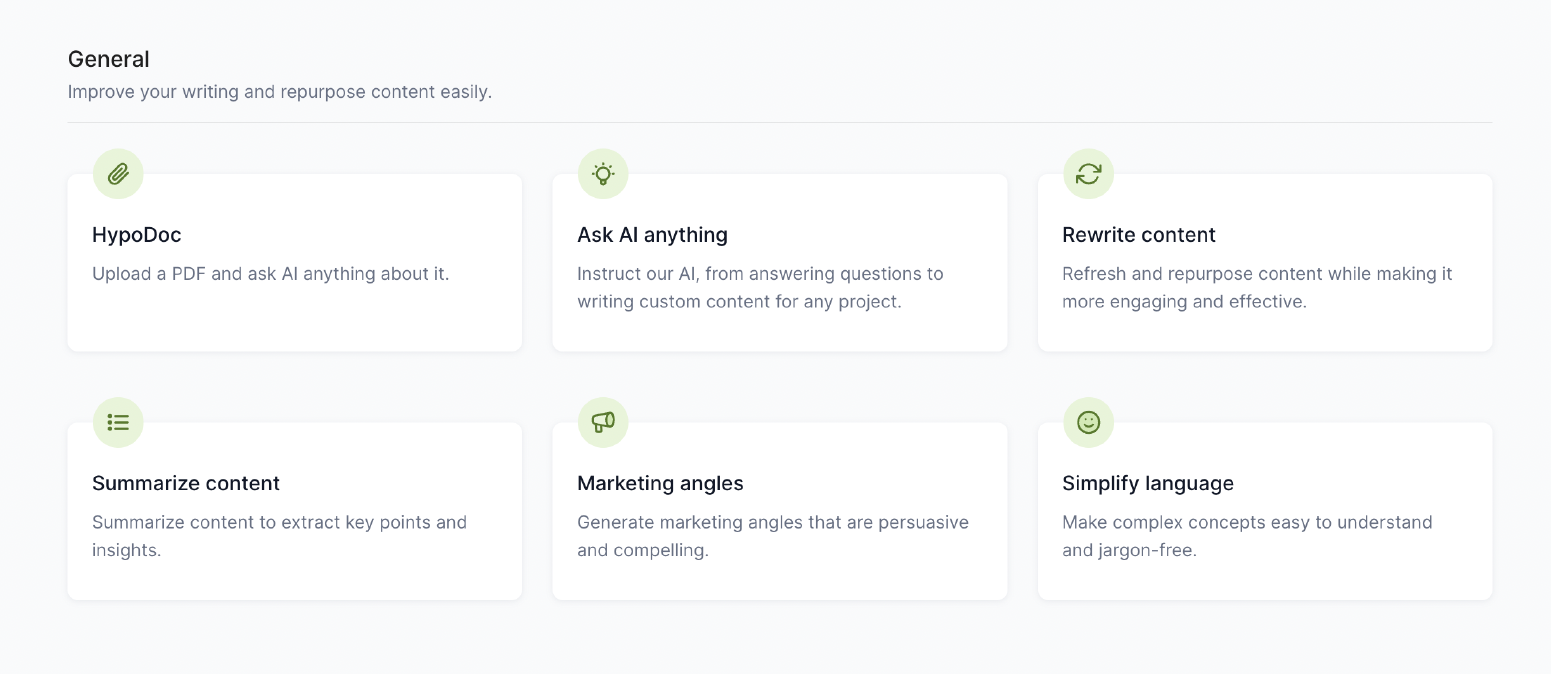Open the Simplify language title
The width and height of the screenshot is (1551, 674).
coord(1147,483)
